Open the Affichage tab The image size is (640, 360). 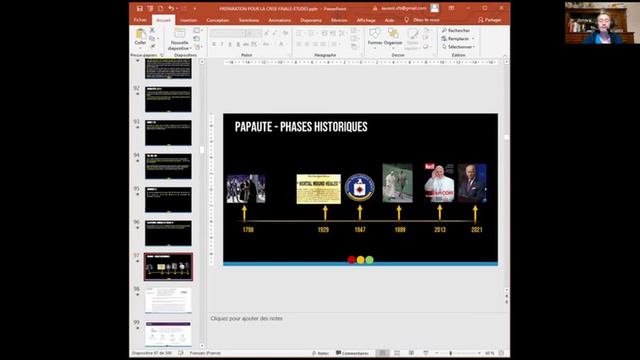click(366, 20)
